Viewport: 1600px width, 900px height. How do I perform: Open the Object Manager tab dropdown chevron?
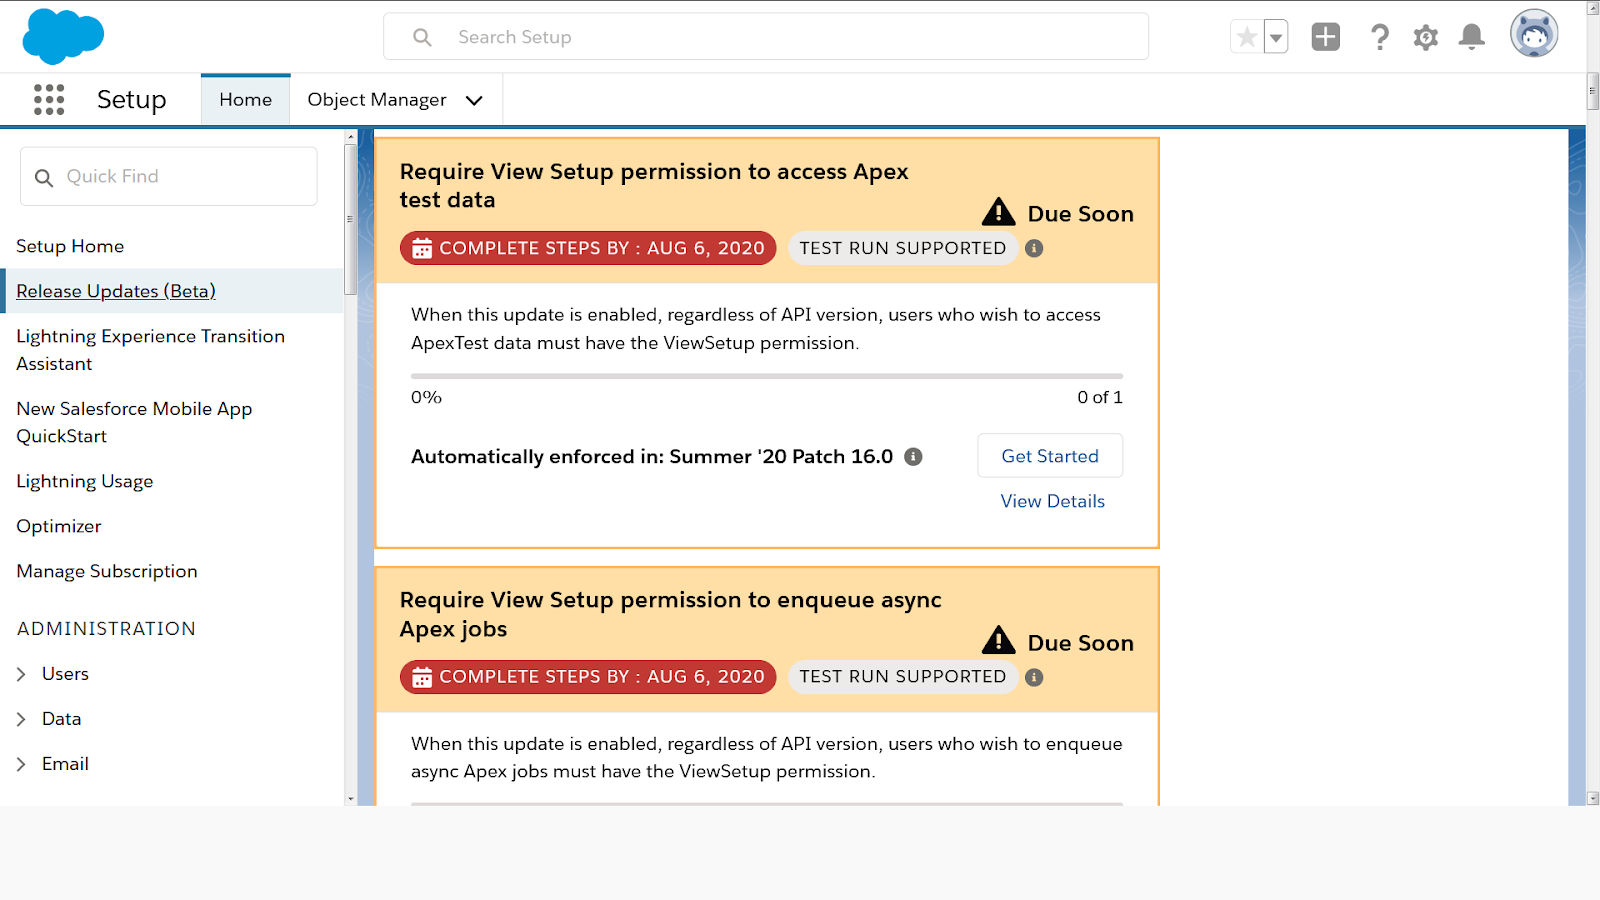pyautogui.click(x=474, y=100)
